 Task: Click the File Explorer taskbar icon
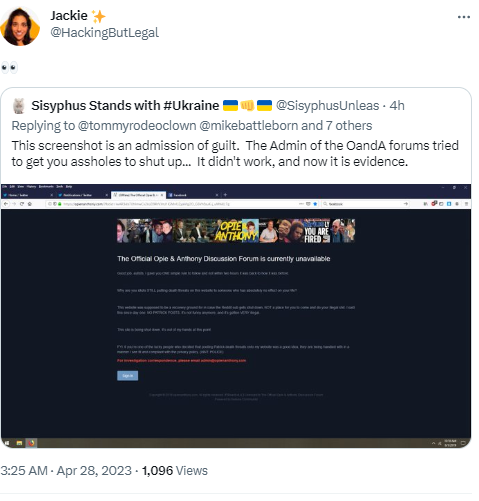[x=19, y=443]
